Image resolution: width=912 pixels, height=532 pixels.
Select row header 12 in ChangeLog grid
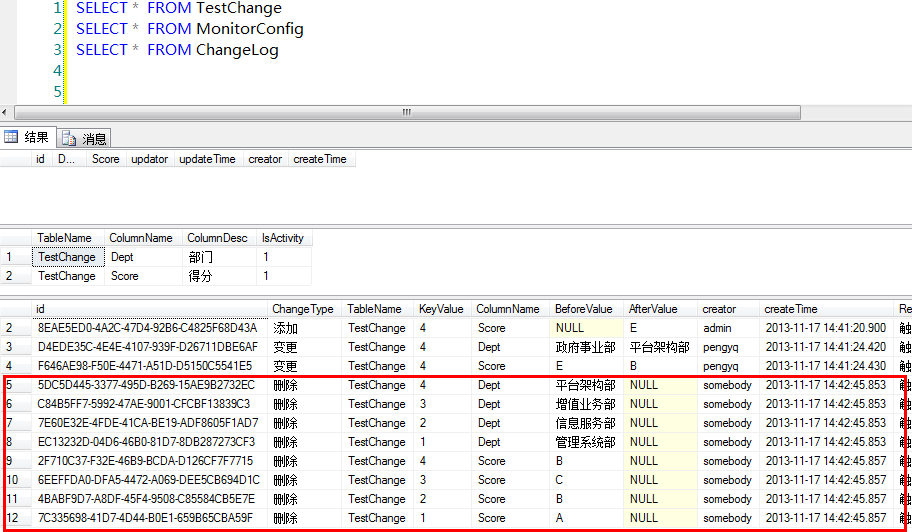[x=16, y=518]
